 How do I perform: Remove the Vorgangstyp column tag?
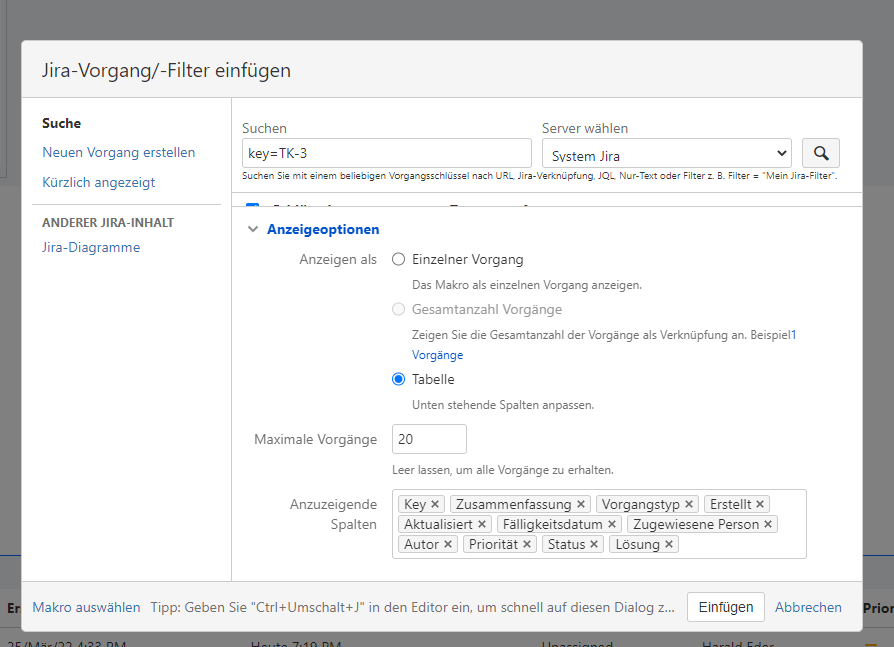click(x=689, y=504)
